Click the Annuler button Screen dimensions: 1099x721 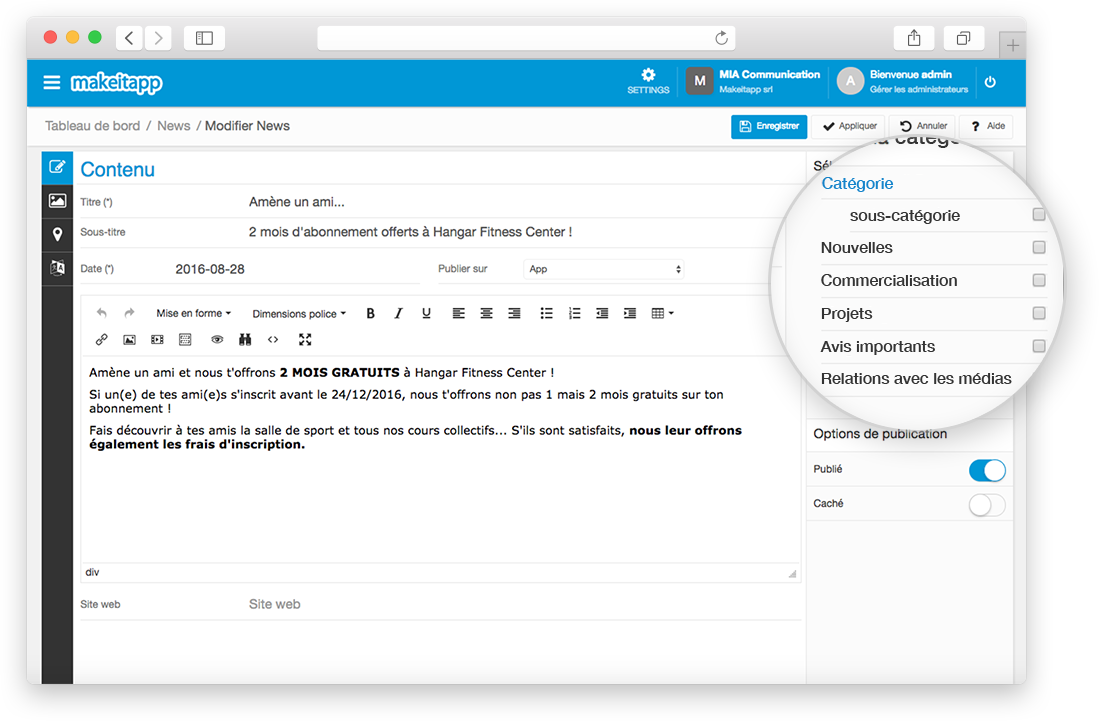pyautogui.click(x=924, y=126)
